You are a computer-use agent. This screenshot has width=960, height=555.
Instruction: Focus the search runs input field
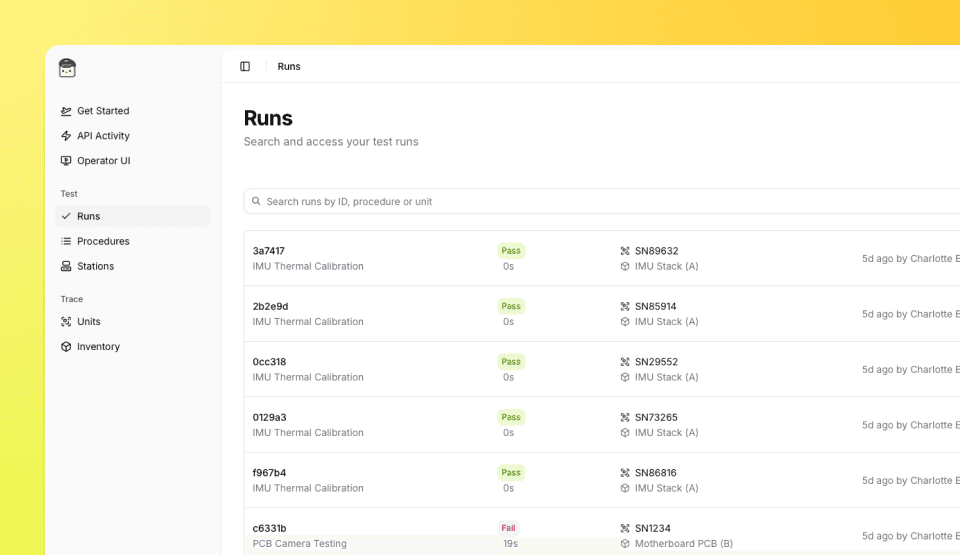[x=600, y=201]
